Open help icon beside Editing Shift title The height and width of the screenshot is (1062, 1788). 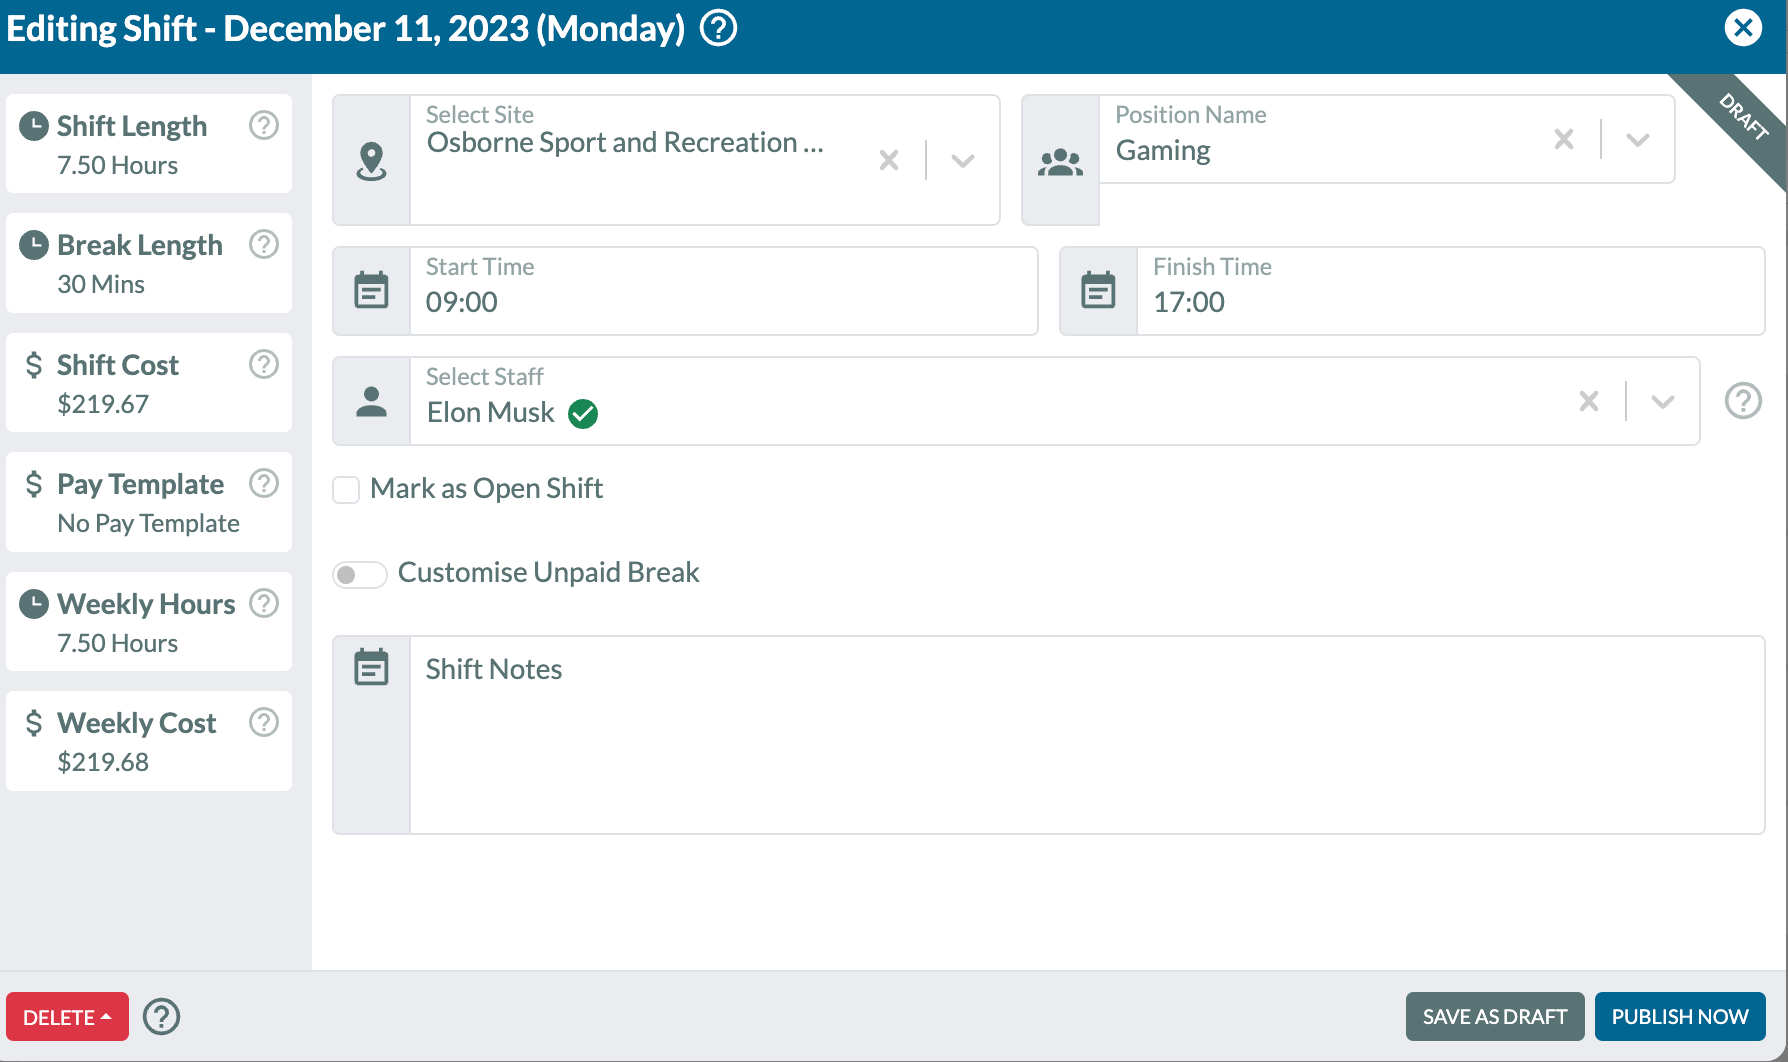718,28
